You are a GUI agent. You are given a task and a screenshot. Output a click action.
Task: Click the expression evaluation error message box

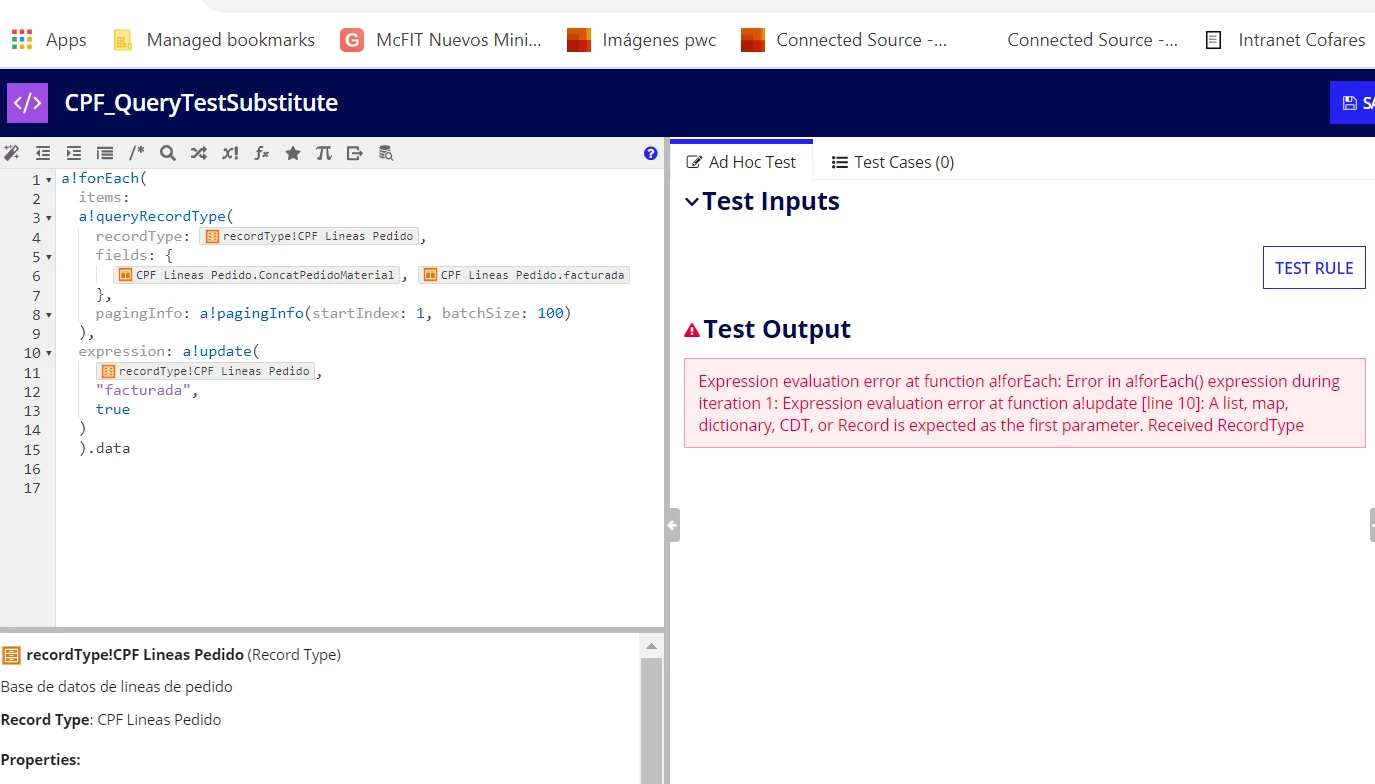click(1025, 403)
